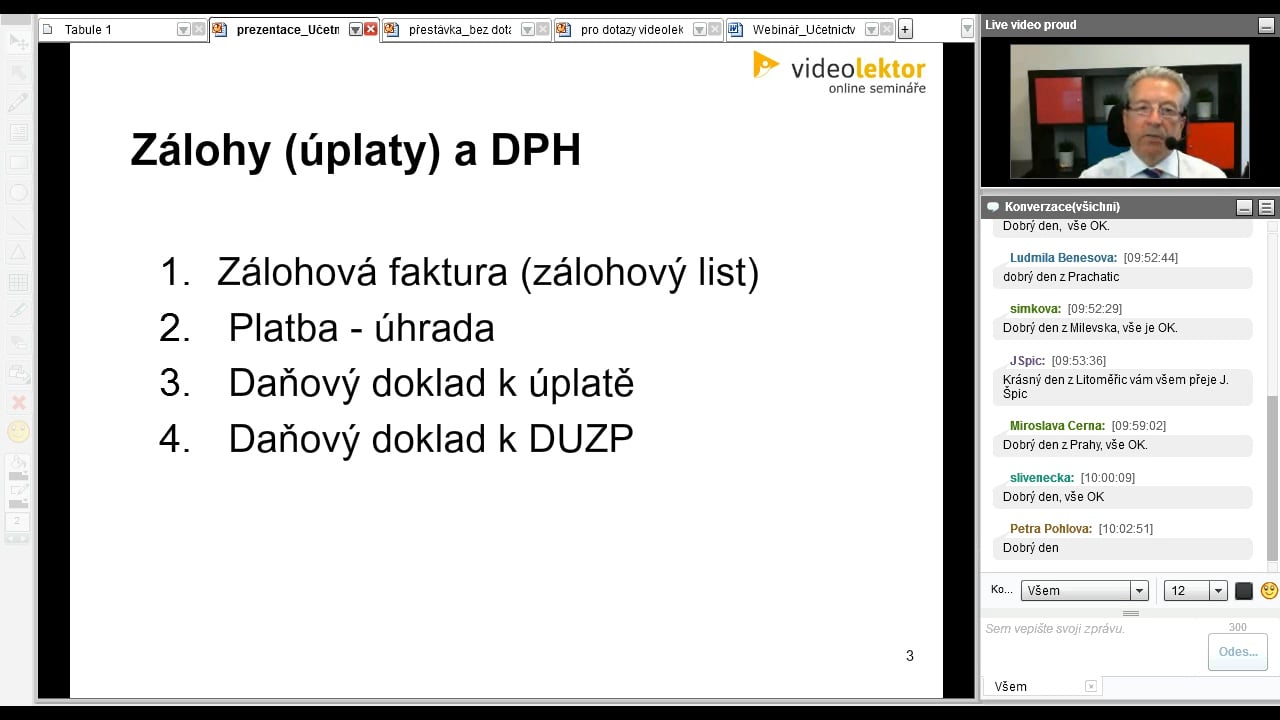Open dropdown arrow on Tabule 1 tab
Viewport: 1280px width, 720px height.
click(x=183, y=30)
